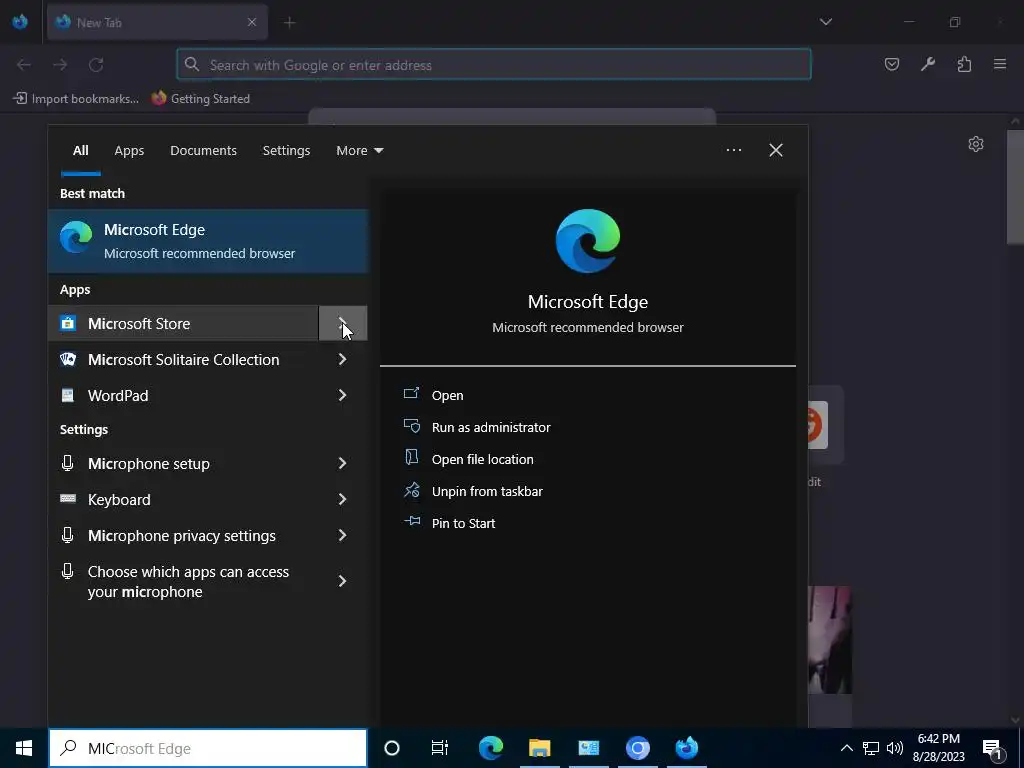This screenshot has width=1024, height=768.
Task: Switch to Documents search tab
Action: pos(203,150)
